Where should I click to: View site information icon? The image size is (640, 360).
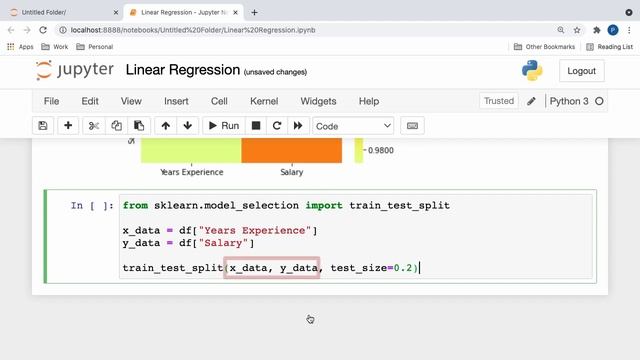click(x=63, y=30)
